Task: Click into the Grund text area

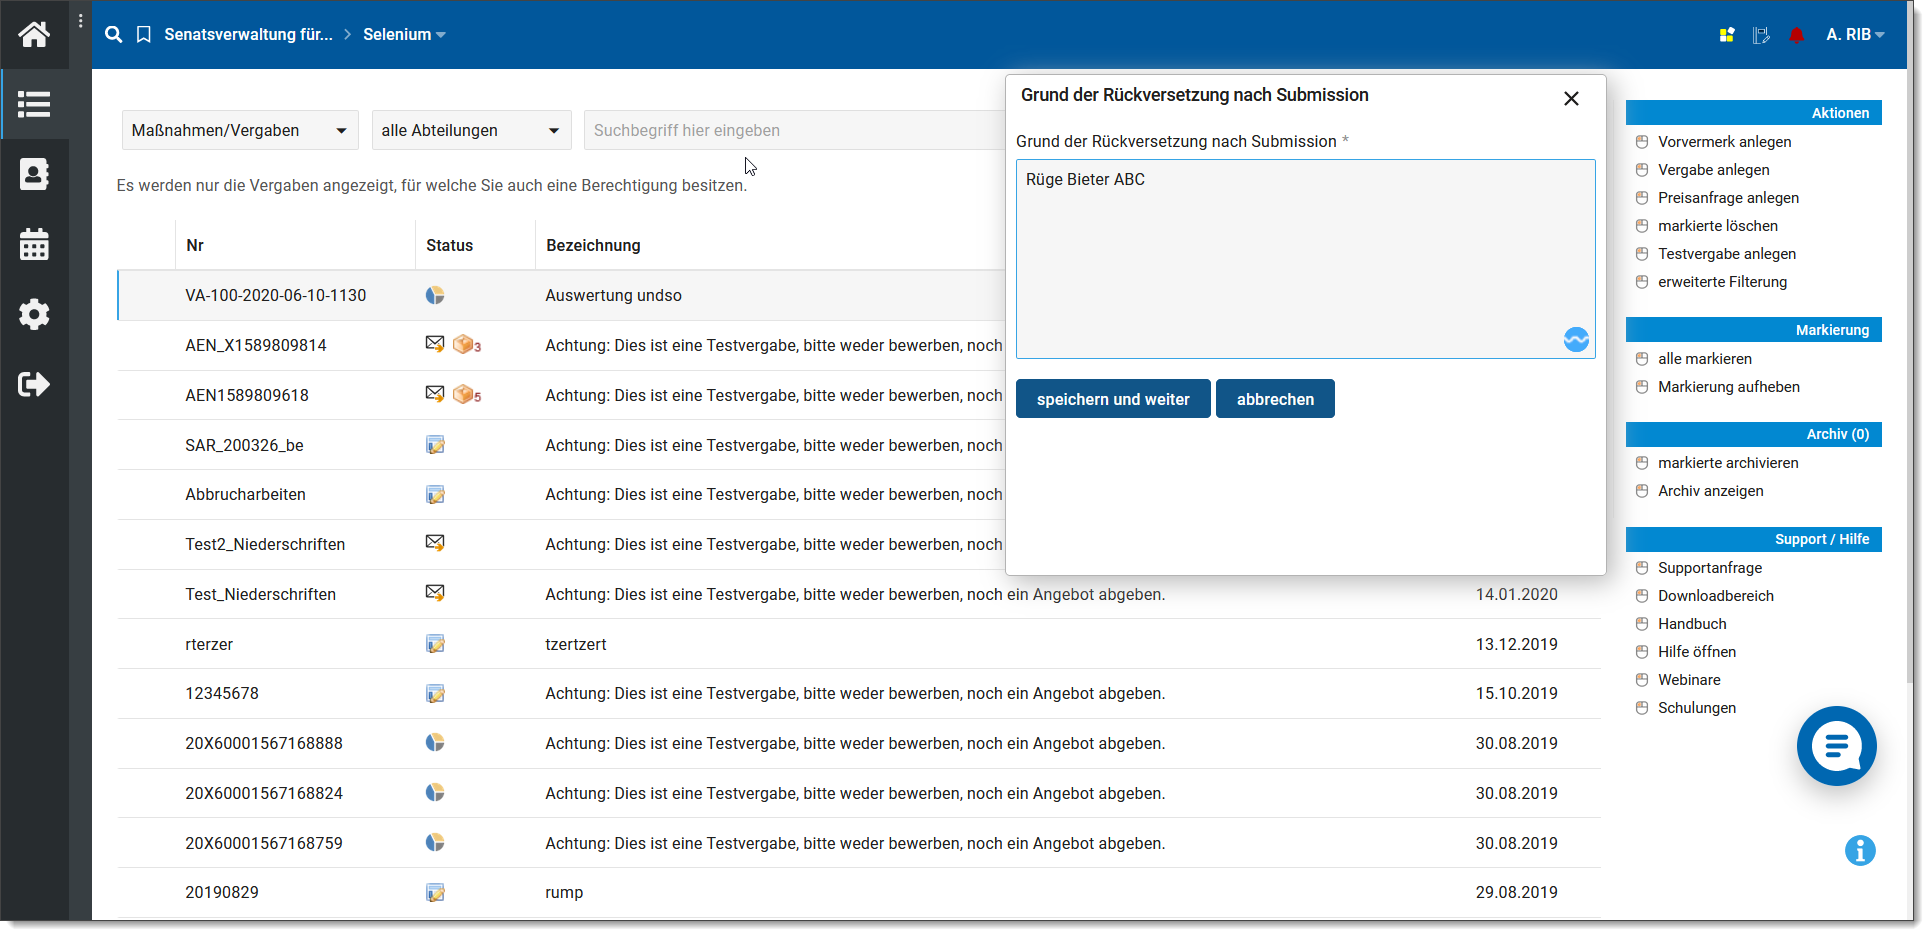Action: pyautogui.click(x=1305, y=259)
